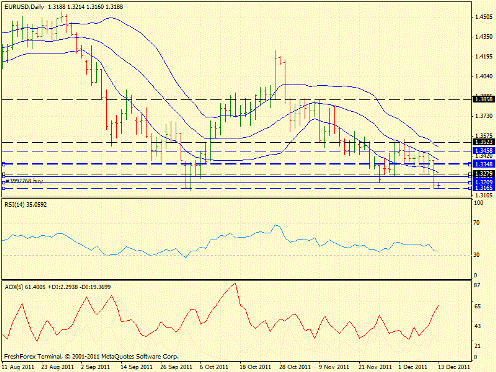Click the RSI scale value 30
Image resolution: width=496 pixels, height=372 pixels.
tap(477, 255)
